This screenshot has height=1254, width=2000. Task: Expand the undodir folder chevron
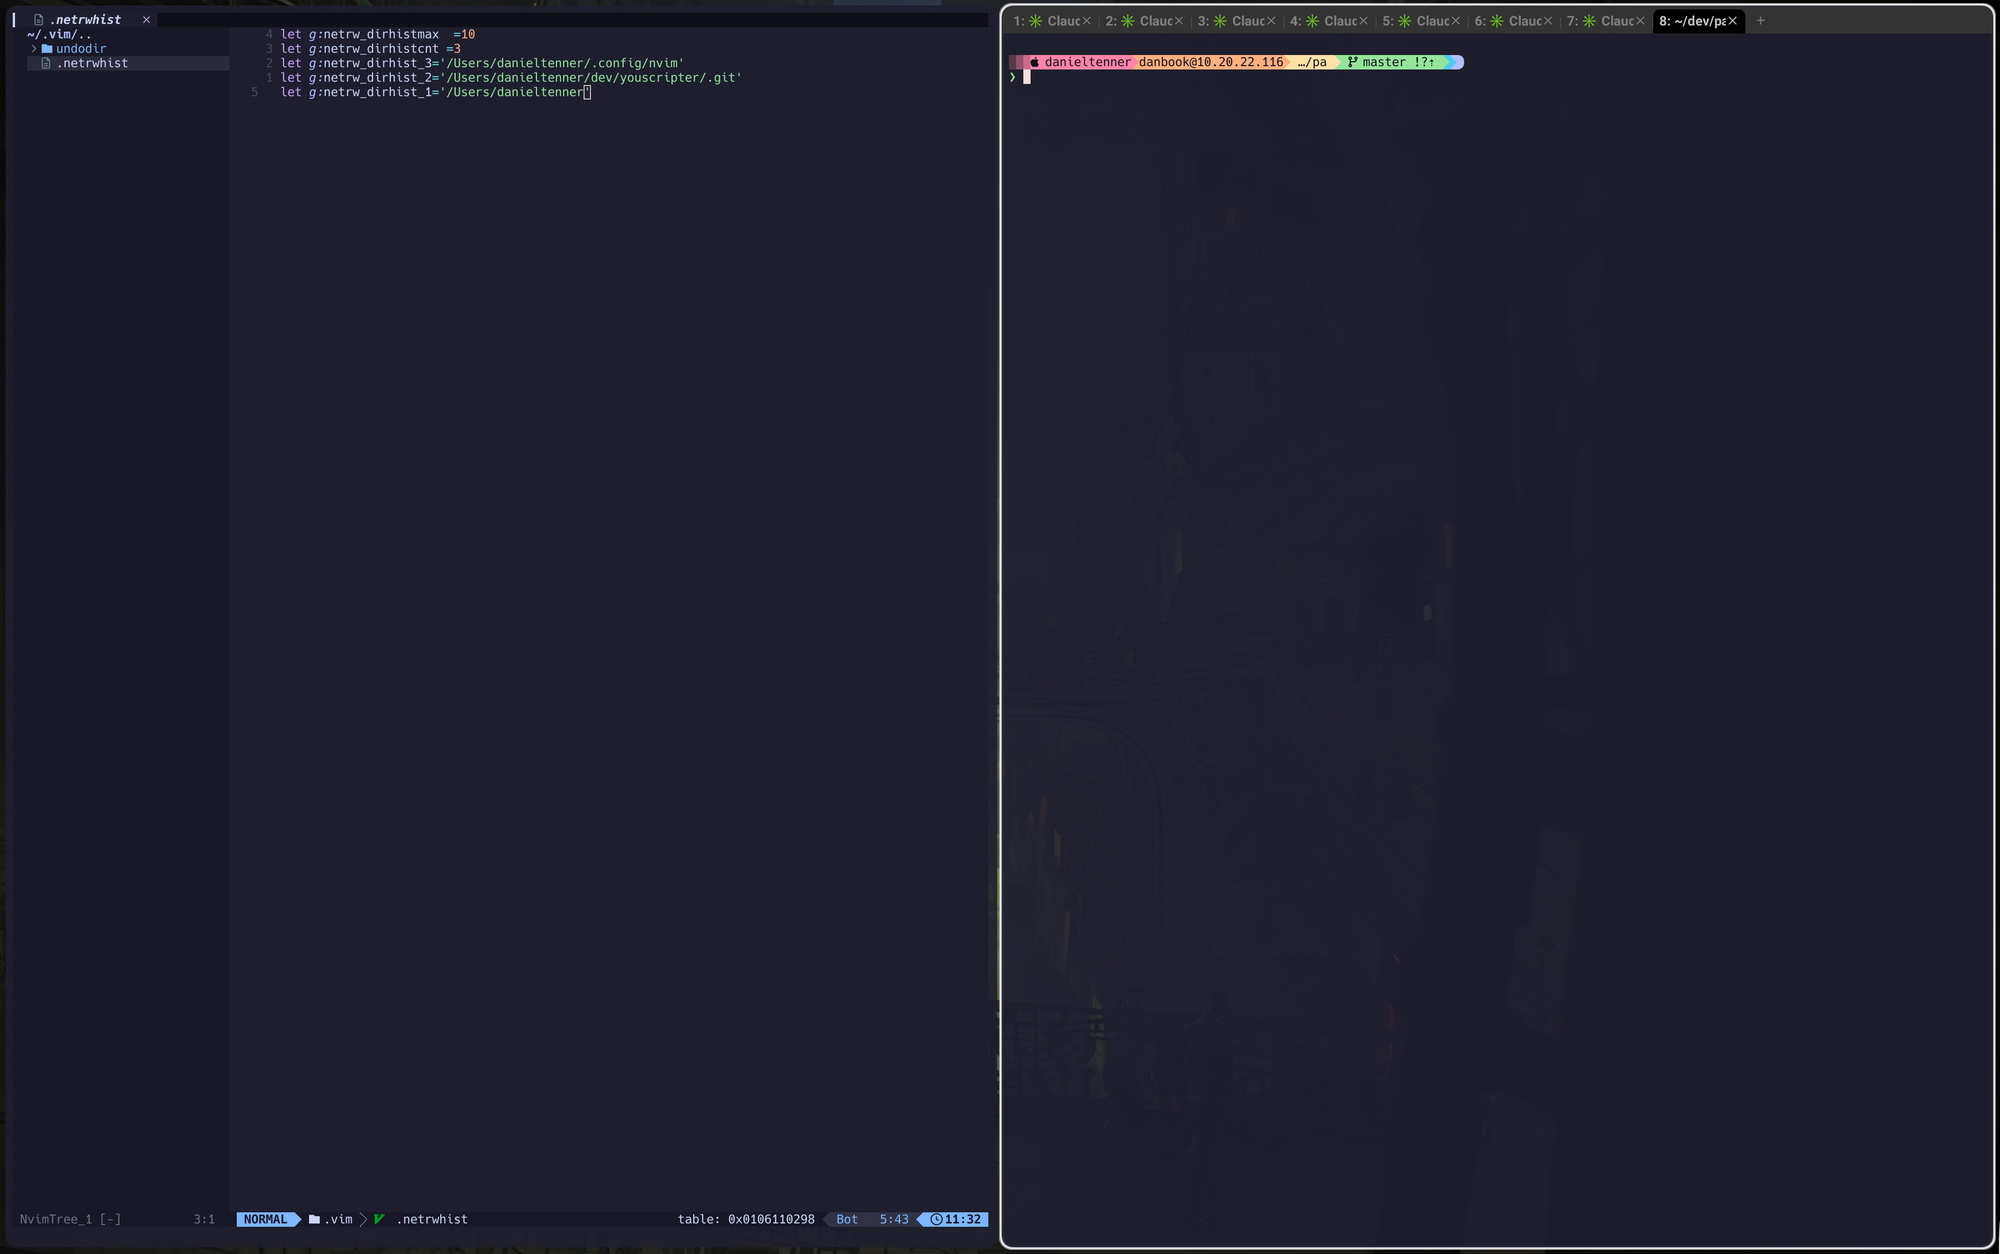[34, 48]
